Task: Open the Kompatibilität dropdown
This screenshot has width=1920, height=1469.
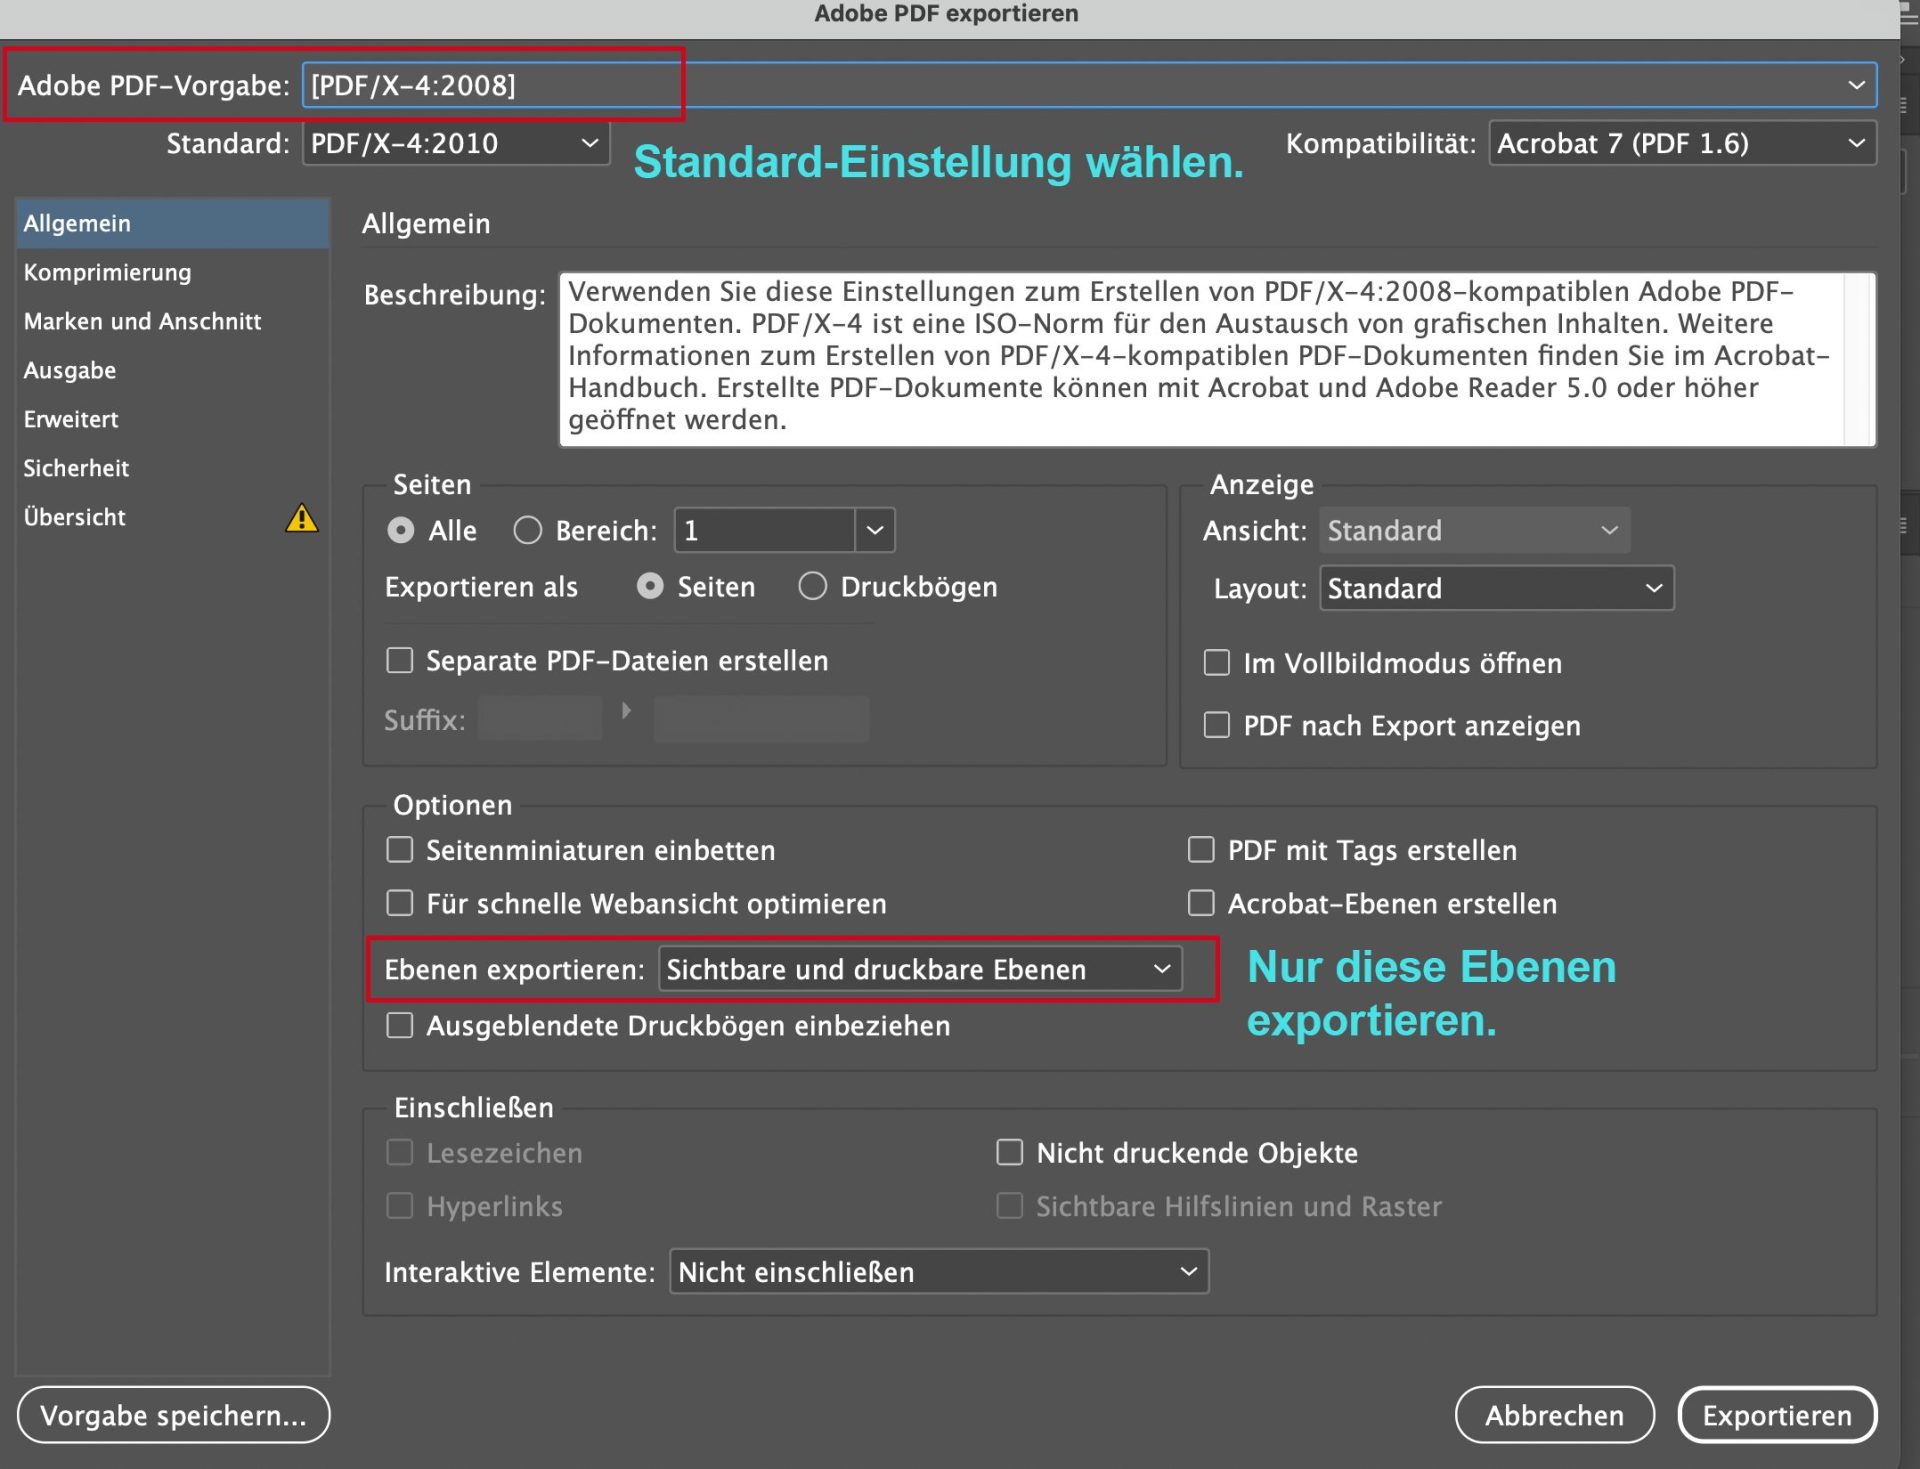Action: click(x=1682, y=143)
